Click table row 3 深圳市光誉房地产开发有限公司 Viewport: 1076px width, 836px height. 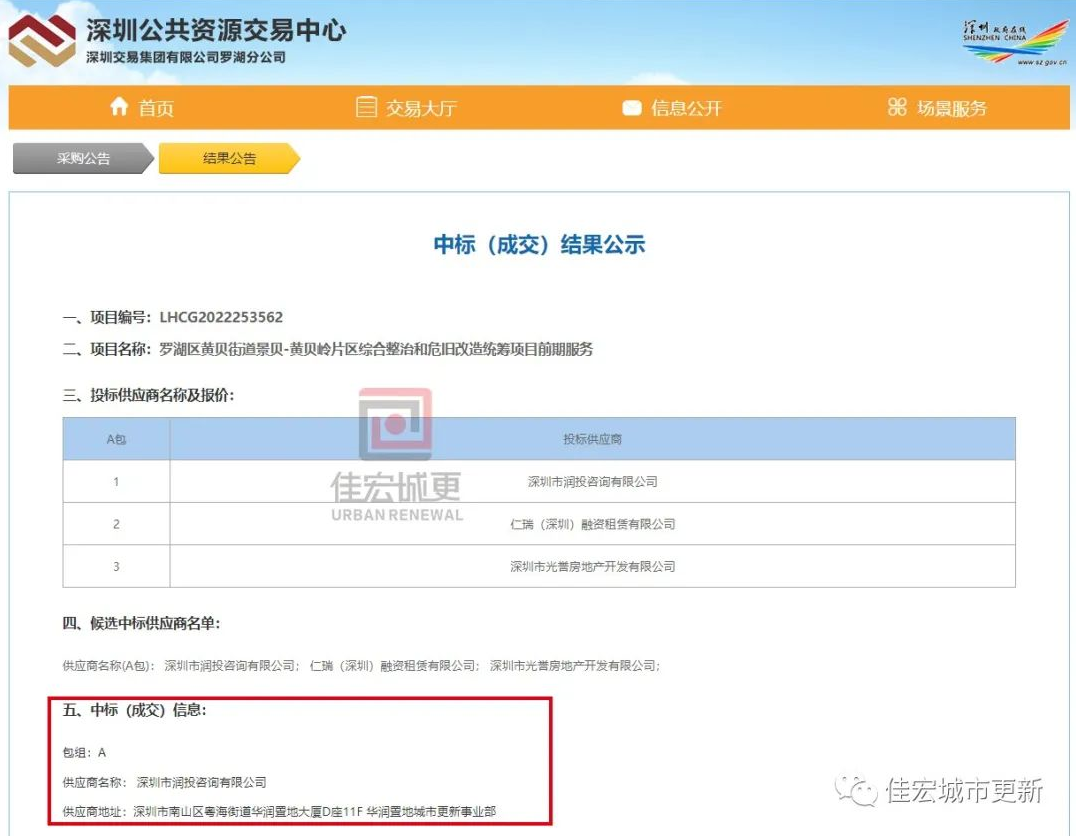[592, 566]
